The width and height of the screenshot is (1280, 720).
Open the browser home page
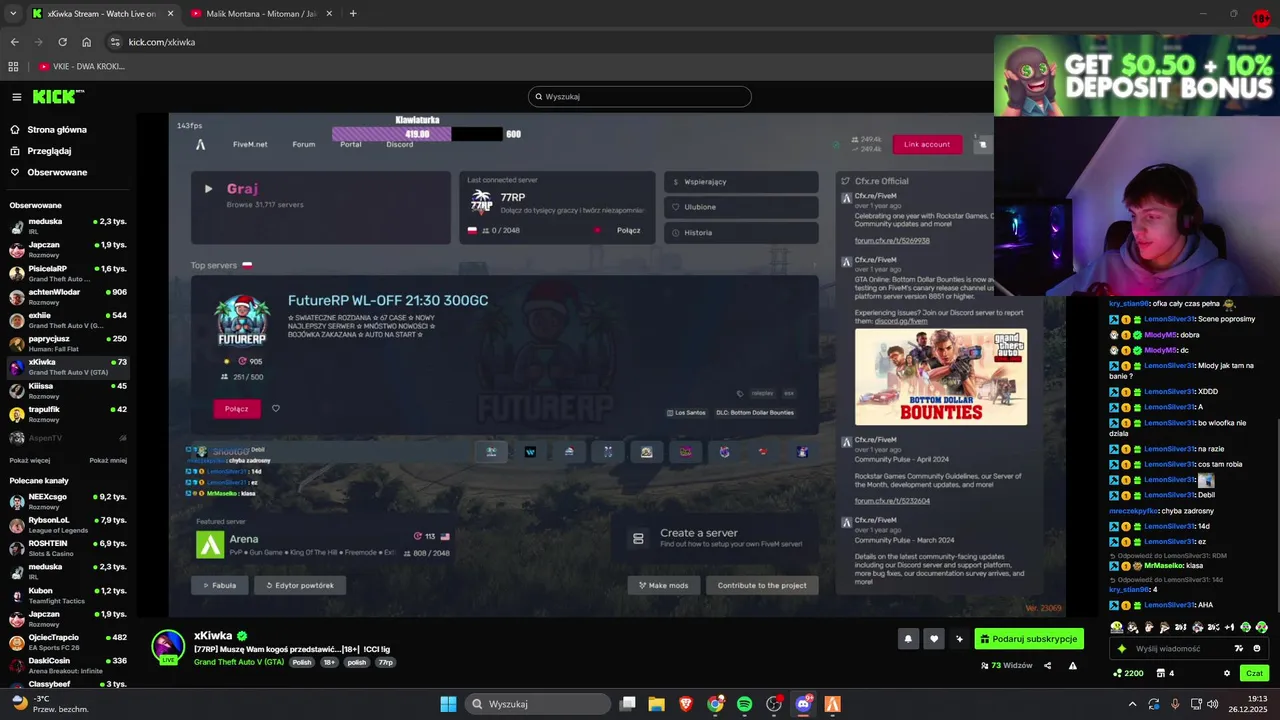tap(87, 42)
